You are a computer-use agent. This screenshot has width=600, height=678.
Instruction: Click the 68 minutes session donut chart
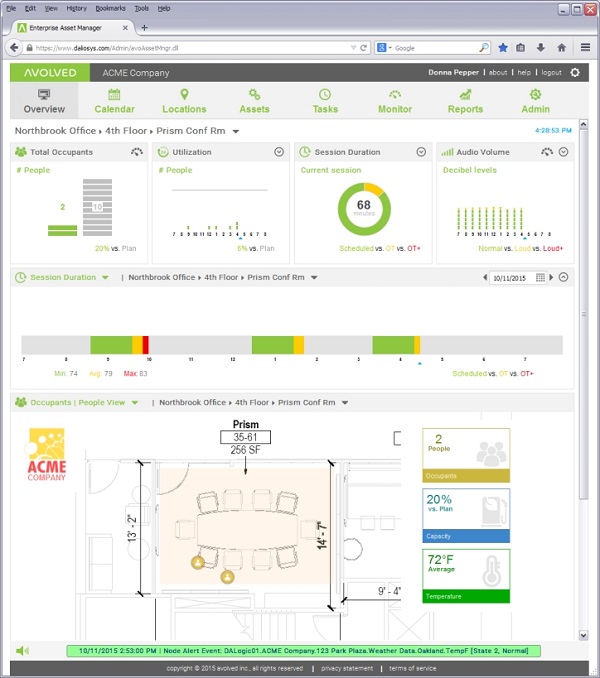364,209
